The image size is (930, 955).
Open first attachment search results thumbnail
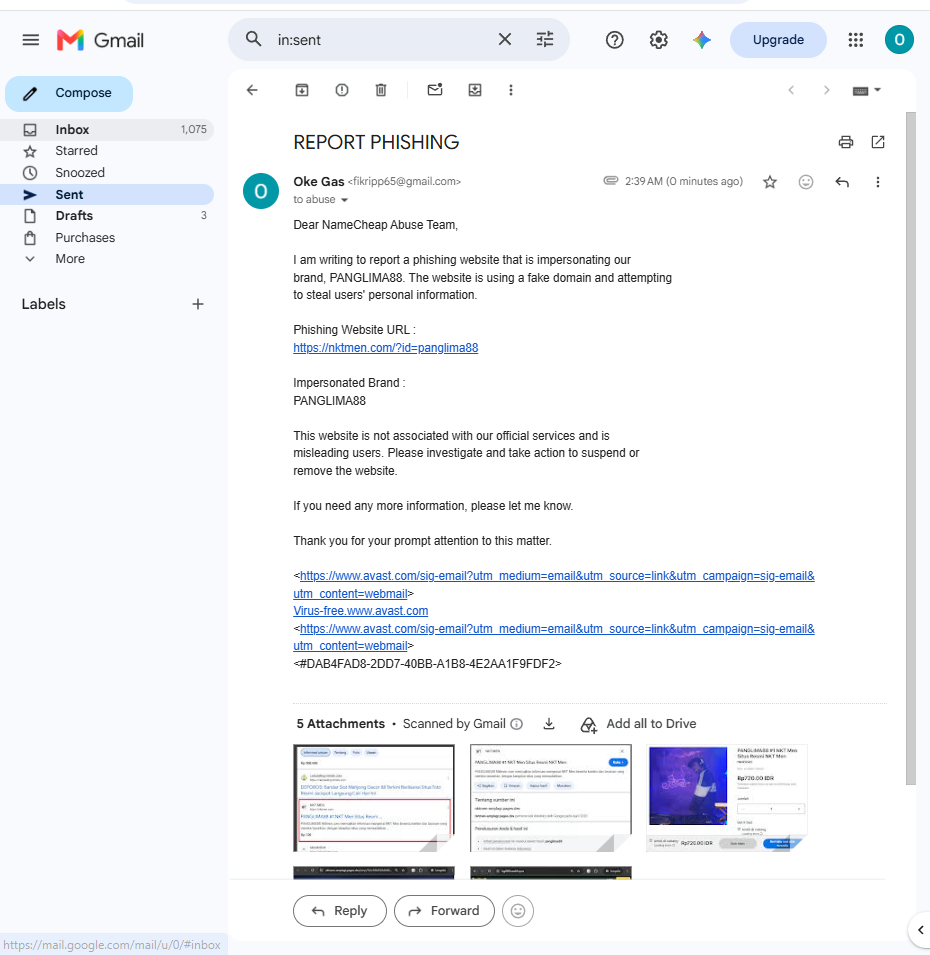click(374, 798)
